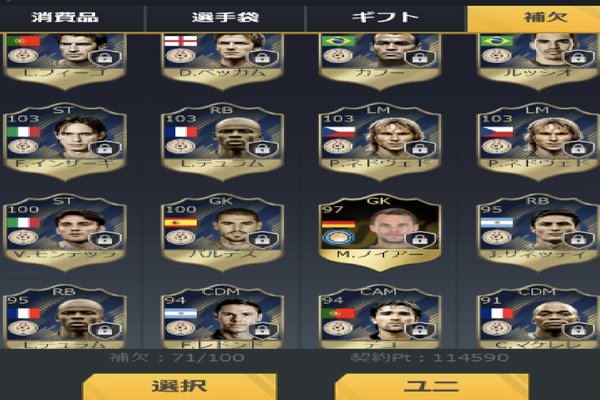Click lock icon on C.マケレレ card
Viewport: 600px width, 400px height.
tap(578, 331)
